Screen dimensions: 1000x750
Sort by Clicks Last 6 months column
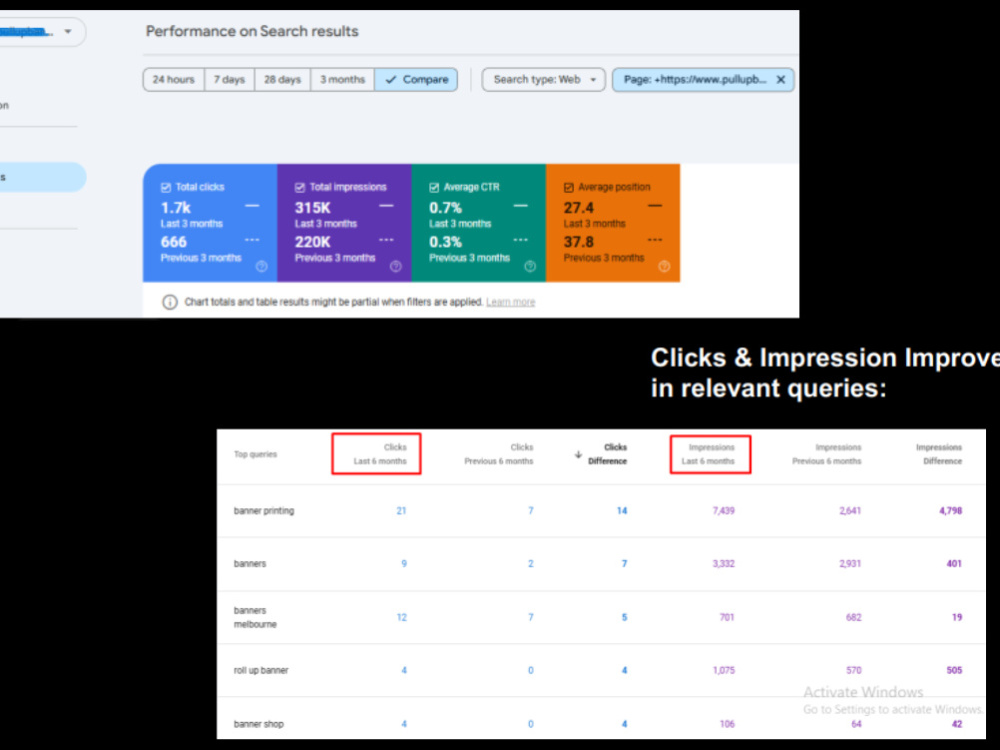point(380,454)
